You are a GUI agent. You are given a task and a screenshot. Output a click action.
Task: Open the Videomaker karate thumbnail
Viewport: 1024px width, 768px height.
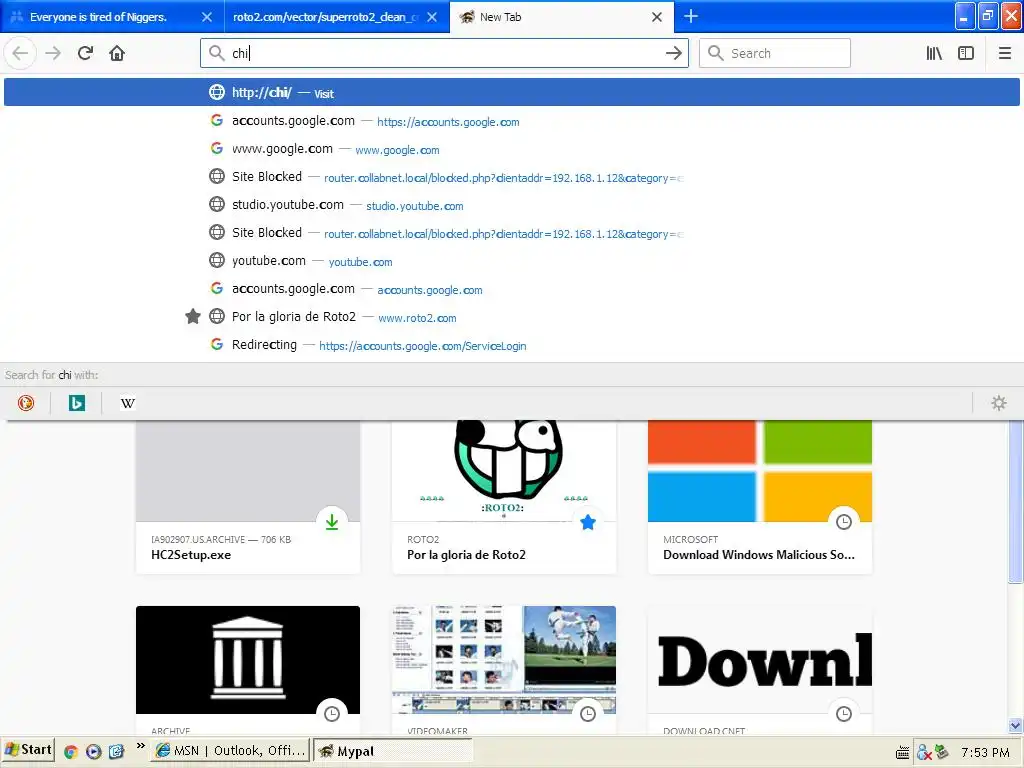tap(504, 660)
